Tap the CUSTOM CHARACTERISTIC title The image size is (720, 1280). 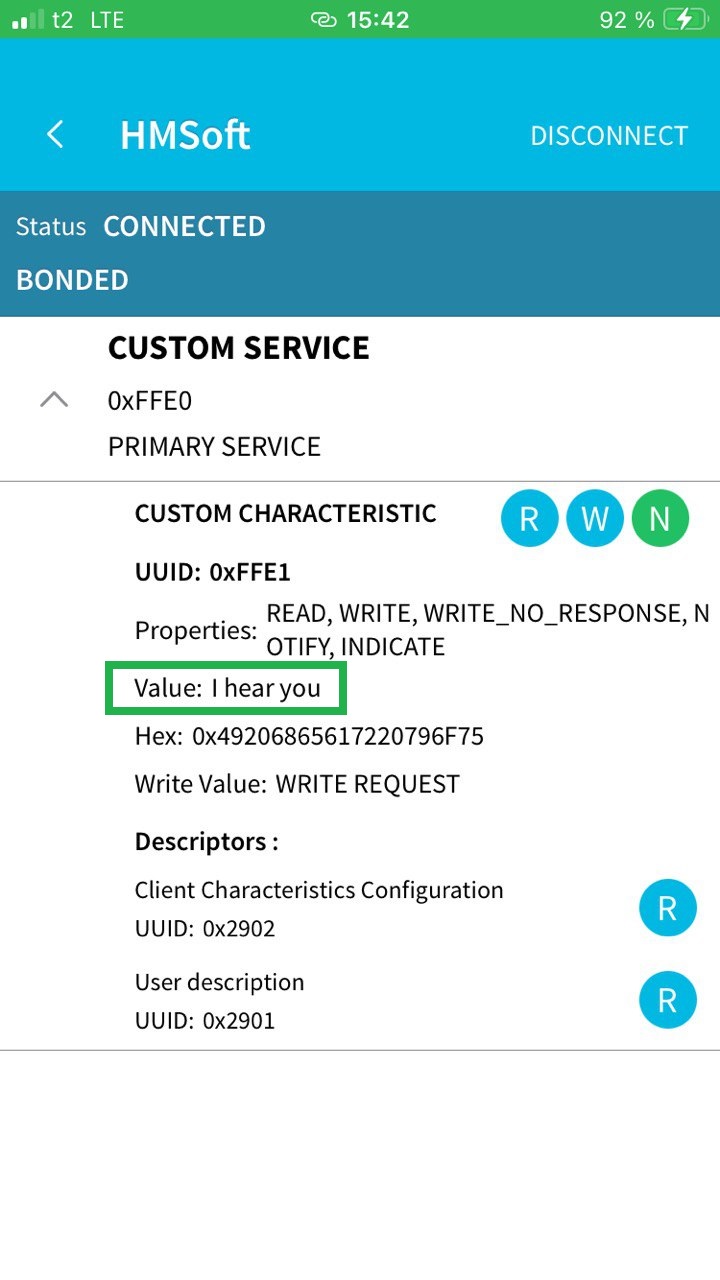286,514
